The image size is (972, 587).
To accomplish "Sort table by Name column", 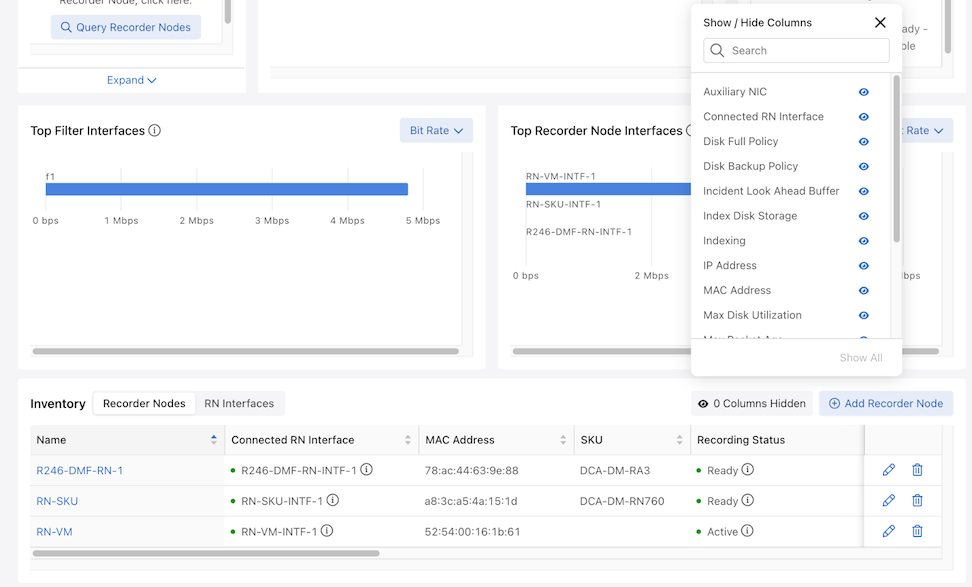I will click(x=214, y=439).
